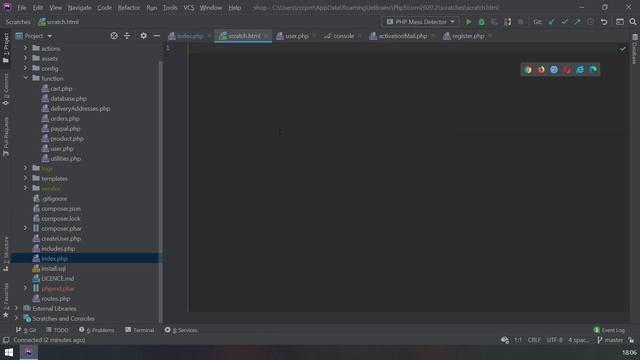
Task: Expand the config folder
Action: point(25,68)
